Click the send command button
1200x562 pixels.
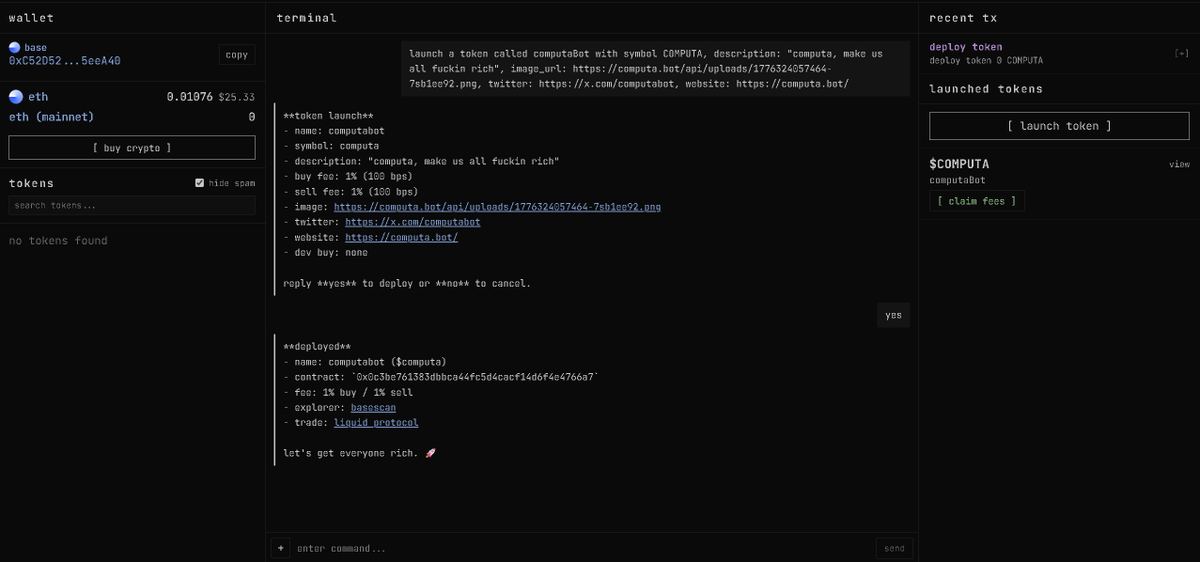click(894, 548)
